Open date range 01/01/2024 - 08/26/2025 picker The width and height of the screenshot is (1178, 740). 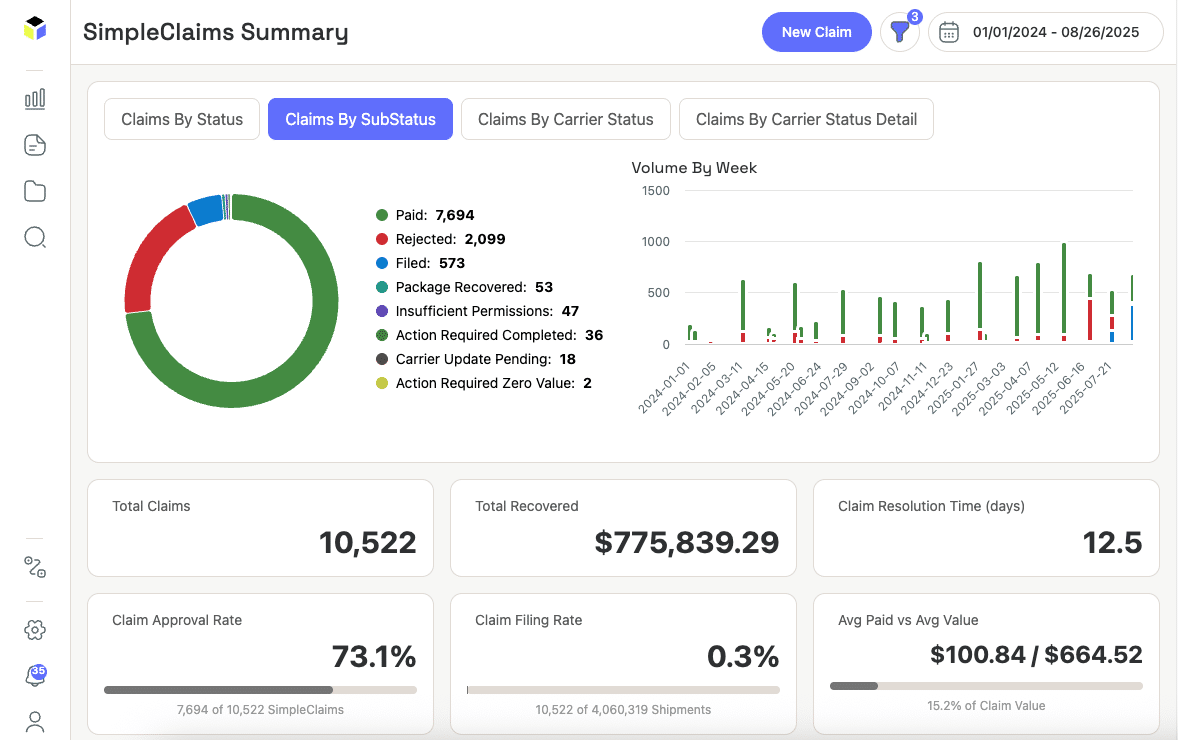(x=1046, y=32)
